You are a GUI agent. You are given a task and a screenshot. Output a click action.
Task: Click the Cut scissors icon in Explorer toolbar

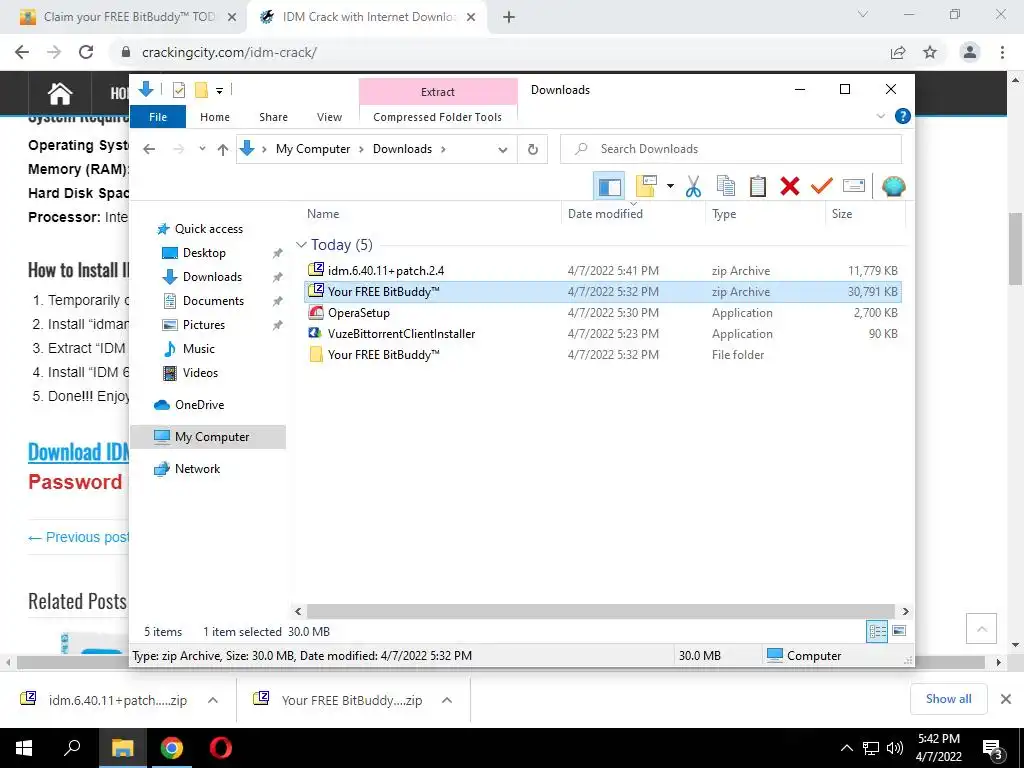click(x=693, y=187)
